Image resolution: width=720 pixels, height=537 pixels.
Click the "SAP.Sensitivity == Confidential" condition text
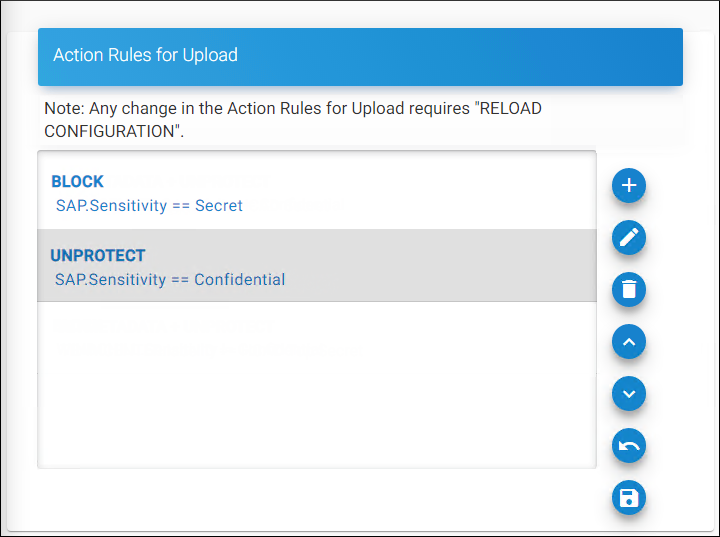tap(170, 280)
